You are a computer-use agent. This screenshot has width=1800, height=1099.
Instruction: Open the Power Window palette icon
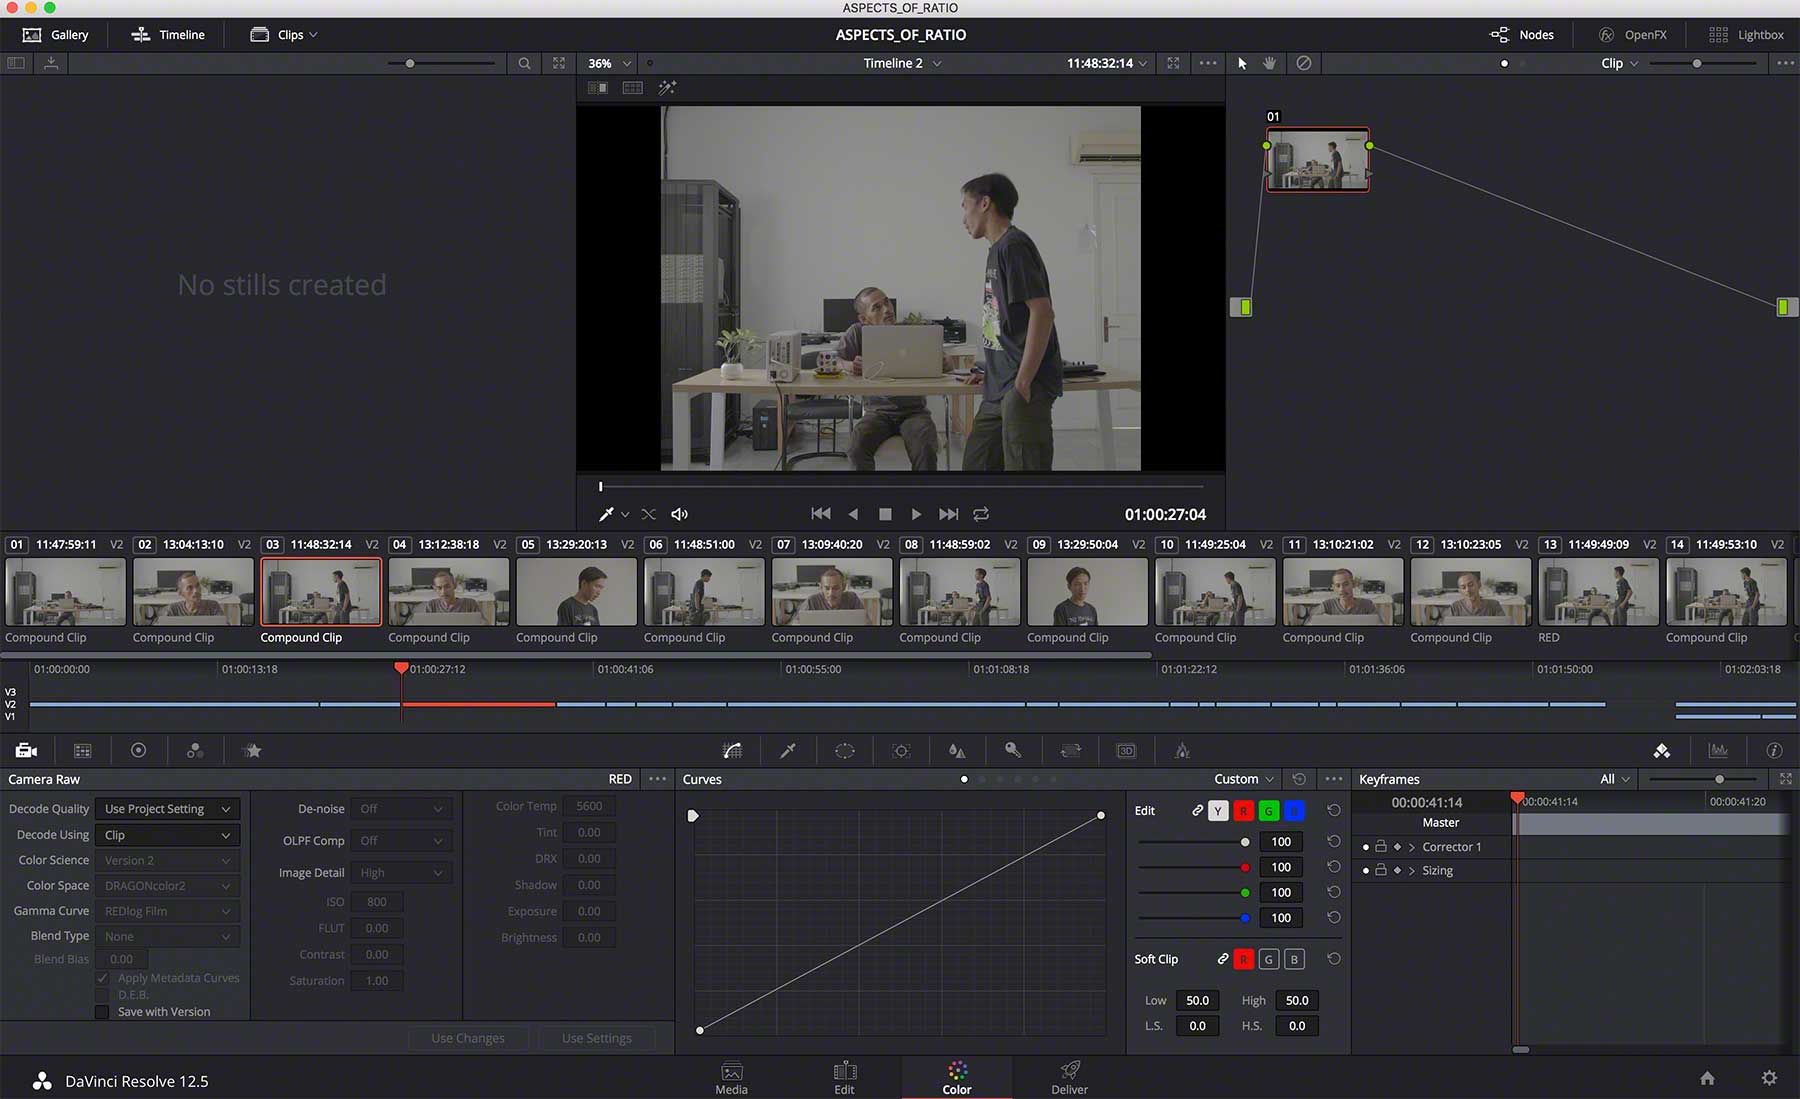click(x=845, y=750)
